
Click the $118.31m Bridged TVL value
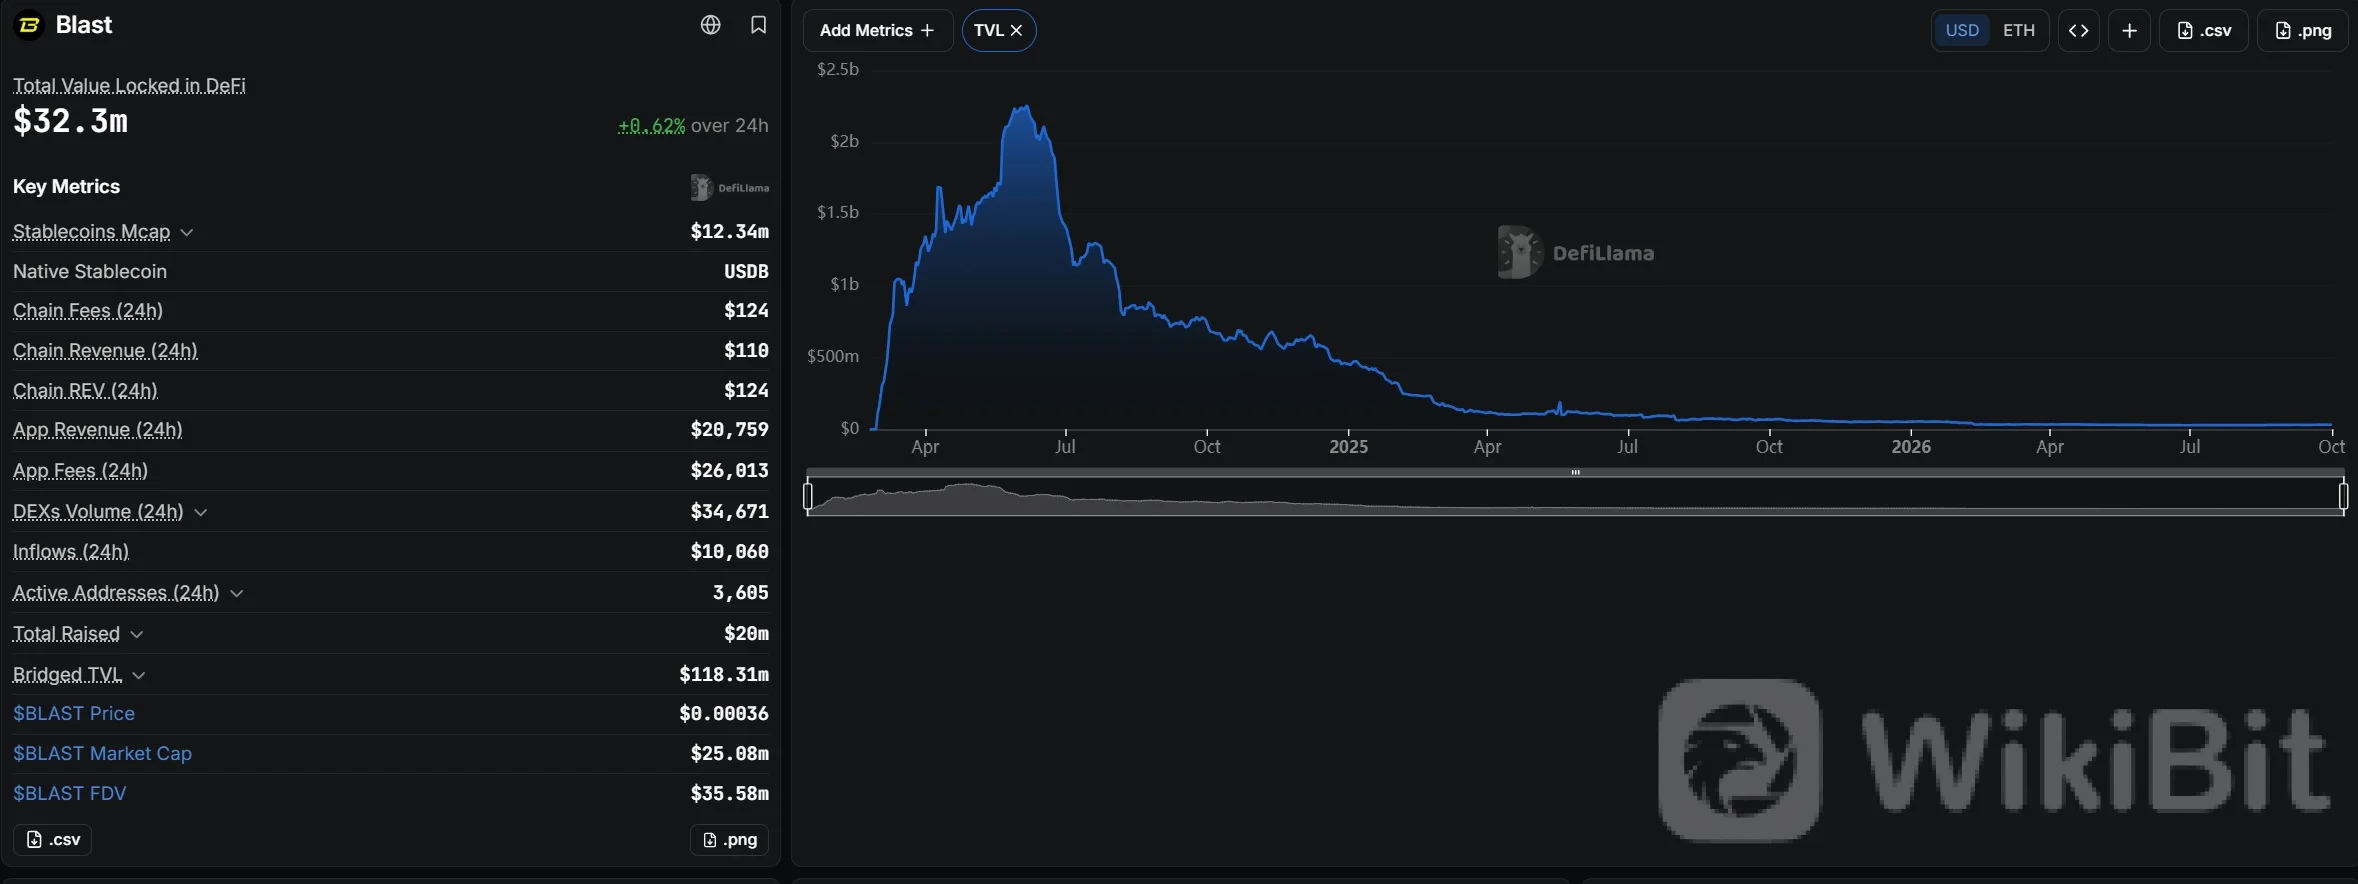(x=724, y=675)
